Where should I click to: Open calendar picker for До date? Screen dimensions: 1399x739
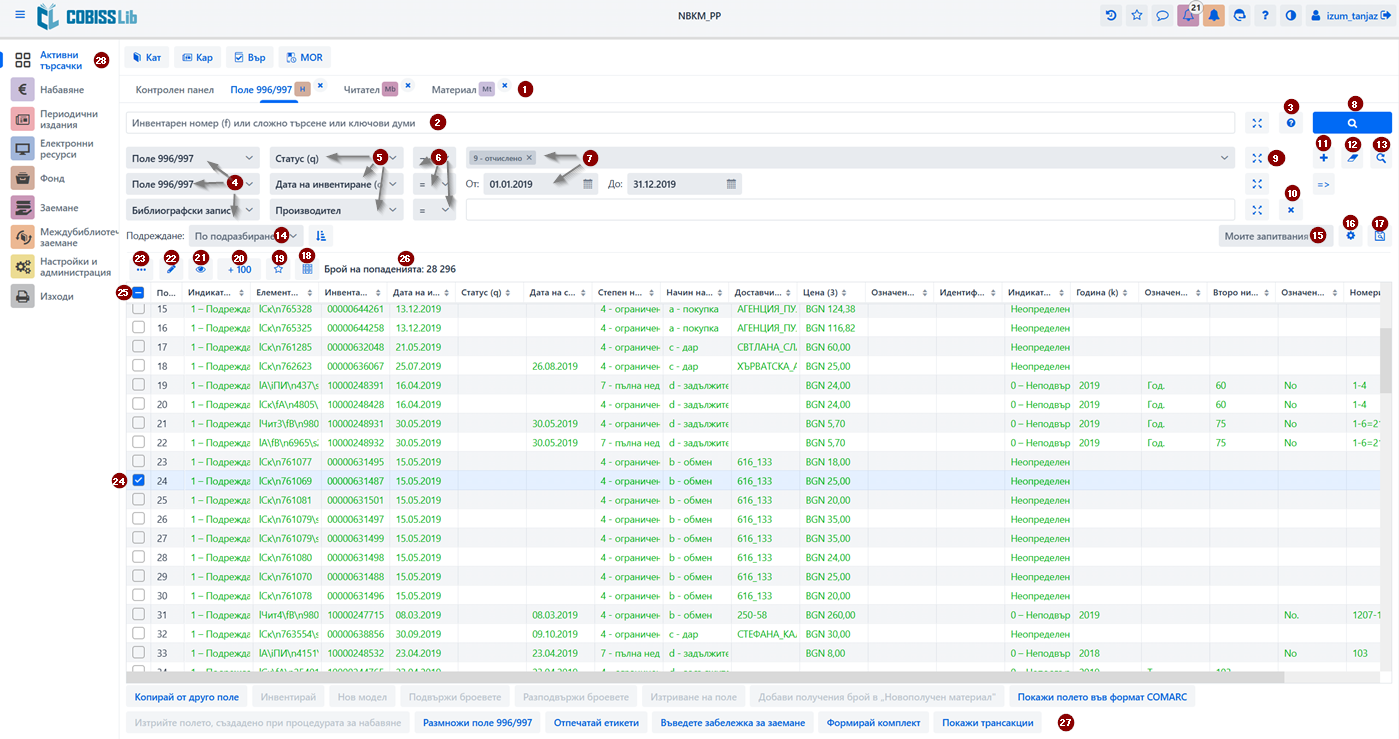click(x=732, y=184)
